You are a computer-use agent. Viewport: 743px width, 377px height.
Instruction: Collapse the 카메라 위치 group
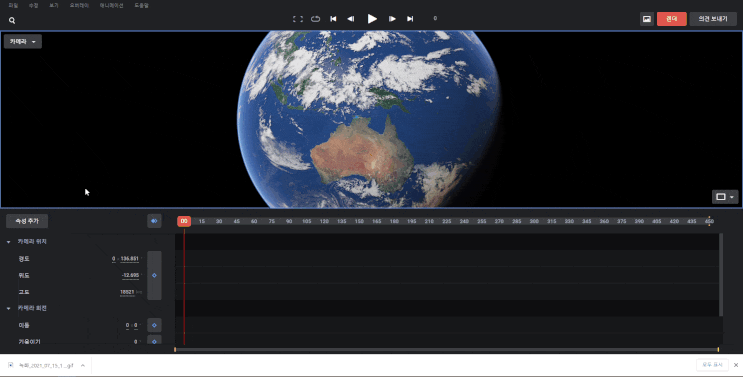tap(9, 242)
